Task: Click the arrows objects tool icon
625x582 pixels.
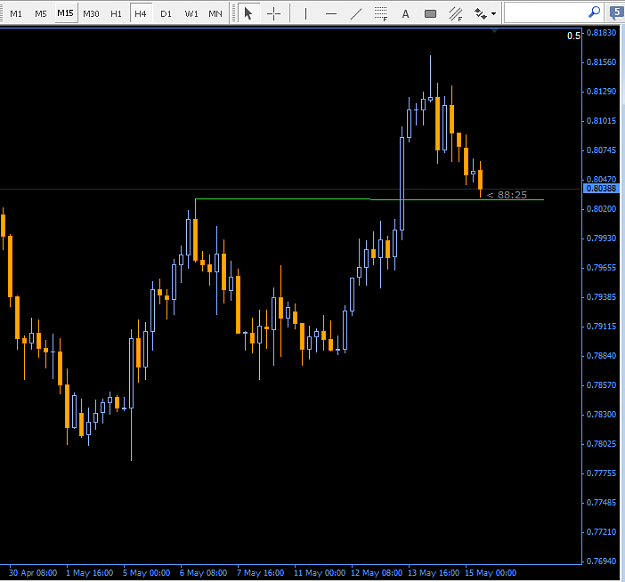Action: [x=480, y=14]
